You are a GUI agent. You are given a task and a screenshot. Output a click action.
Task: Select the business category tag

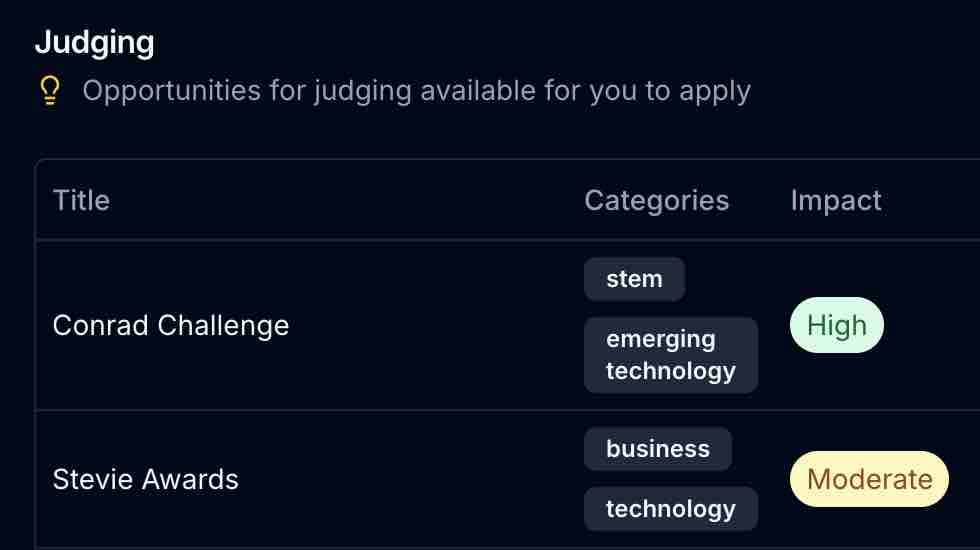[658, 449]
